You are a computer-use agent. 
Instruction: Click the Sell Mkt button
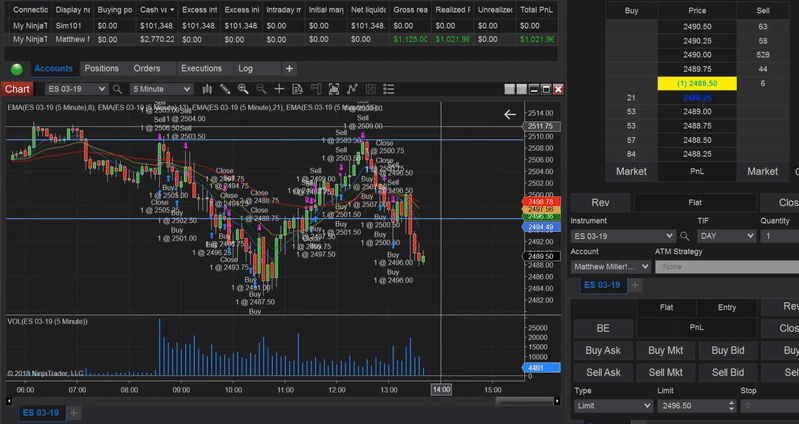[665, 373]
